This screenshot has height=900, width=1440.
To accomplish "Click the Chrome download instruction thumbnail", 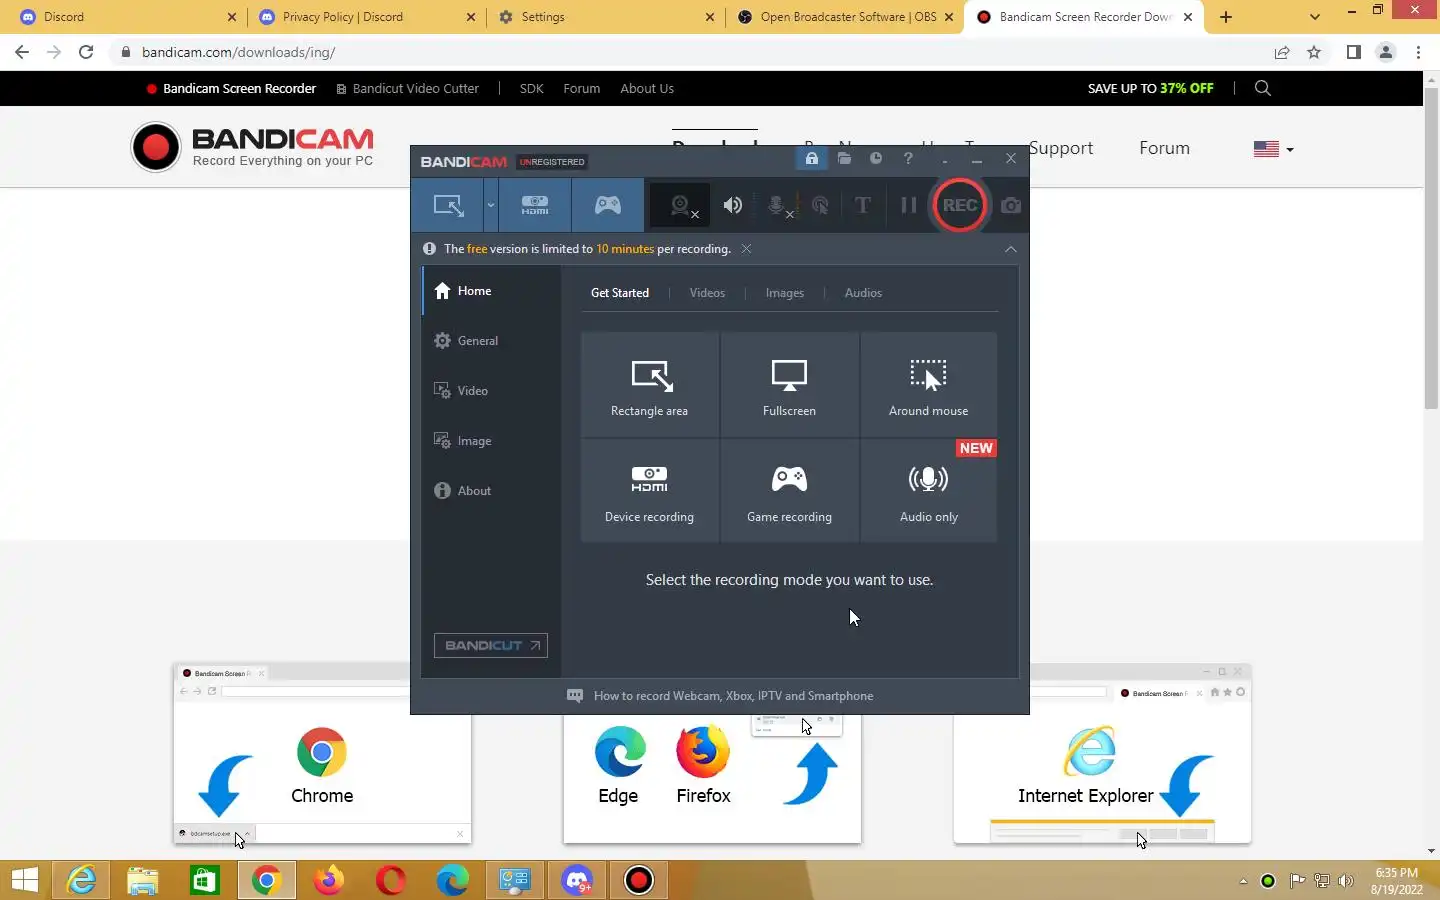I will coord(322,754).
